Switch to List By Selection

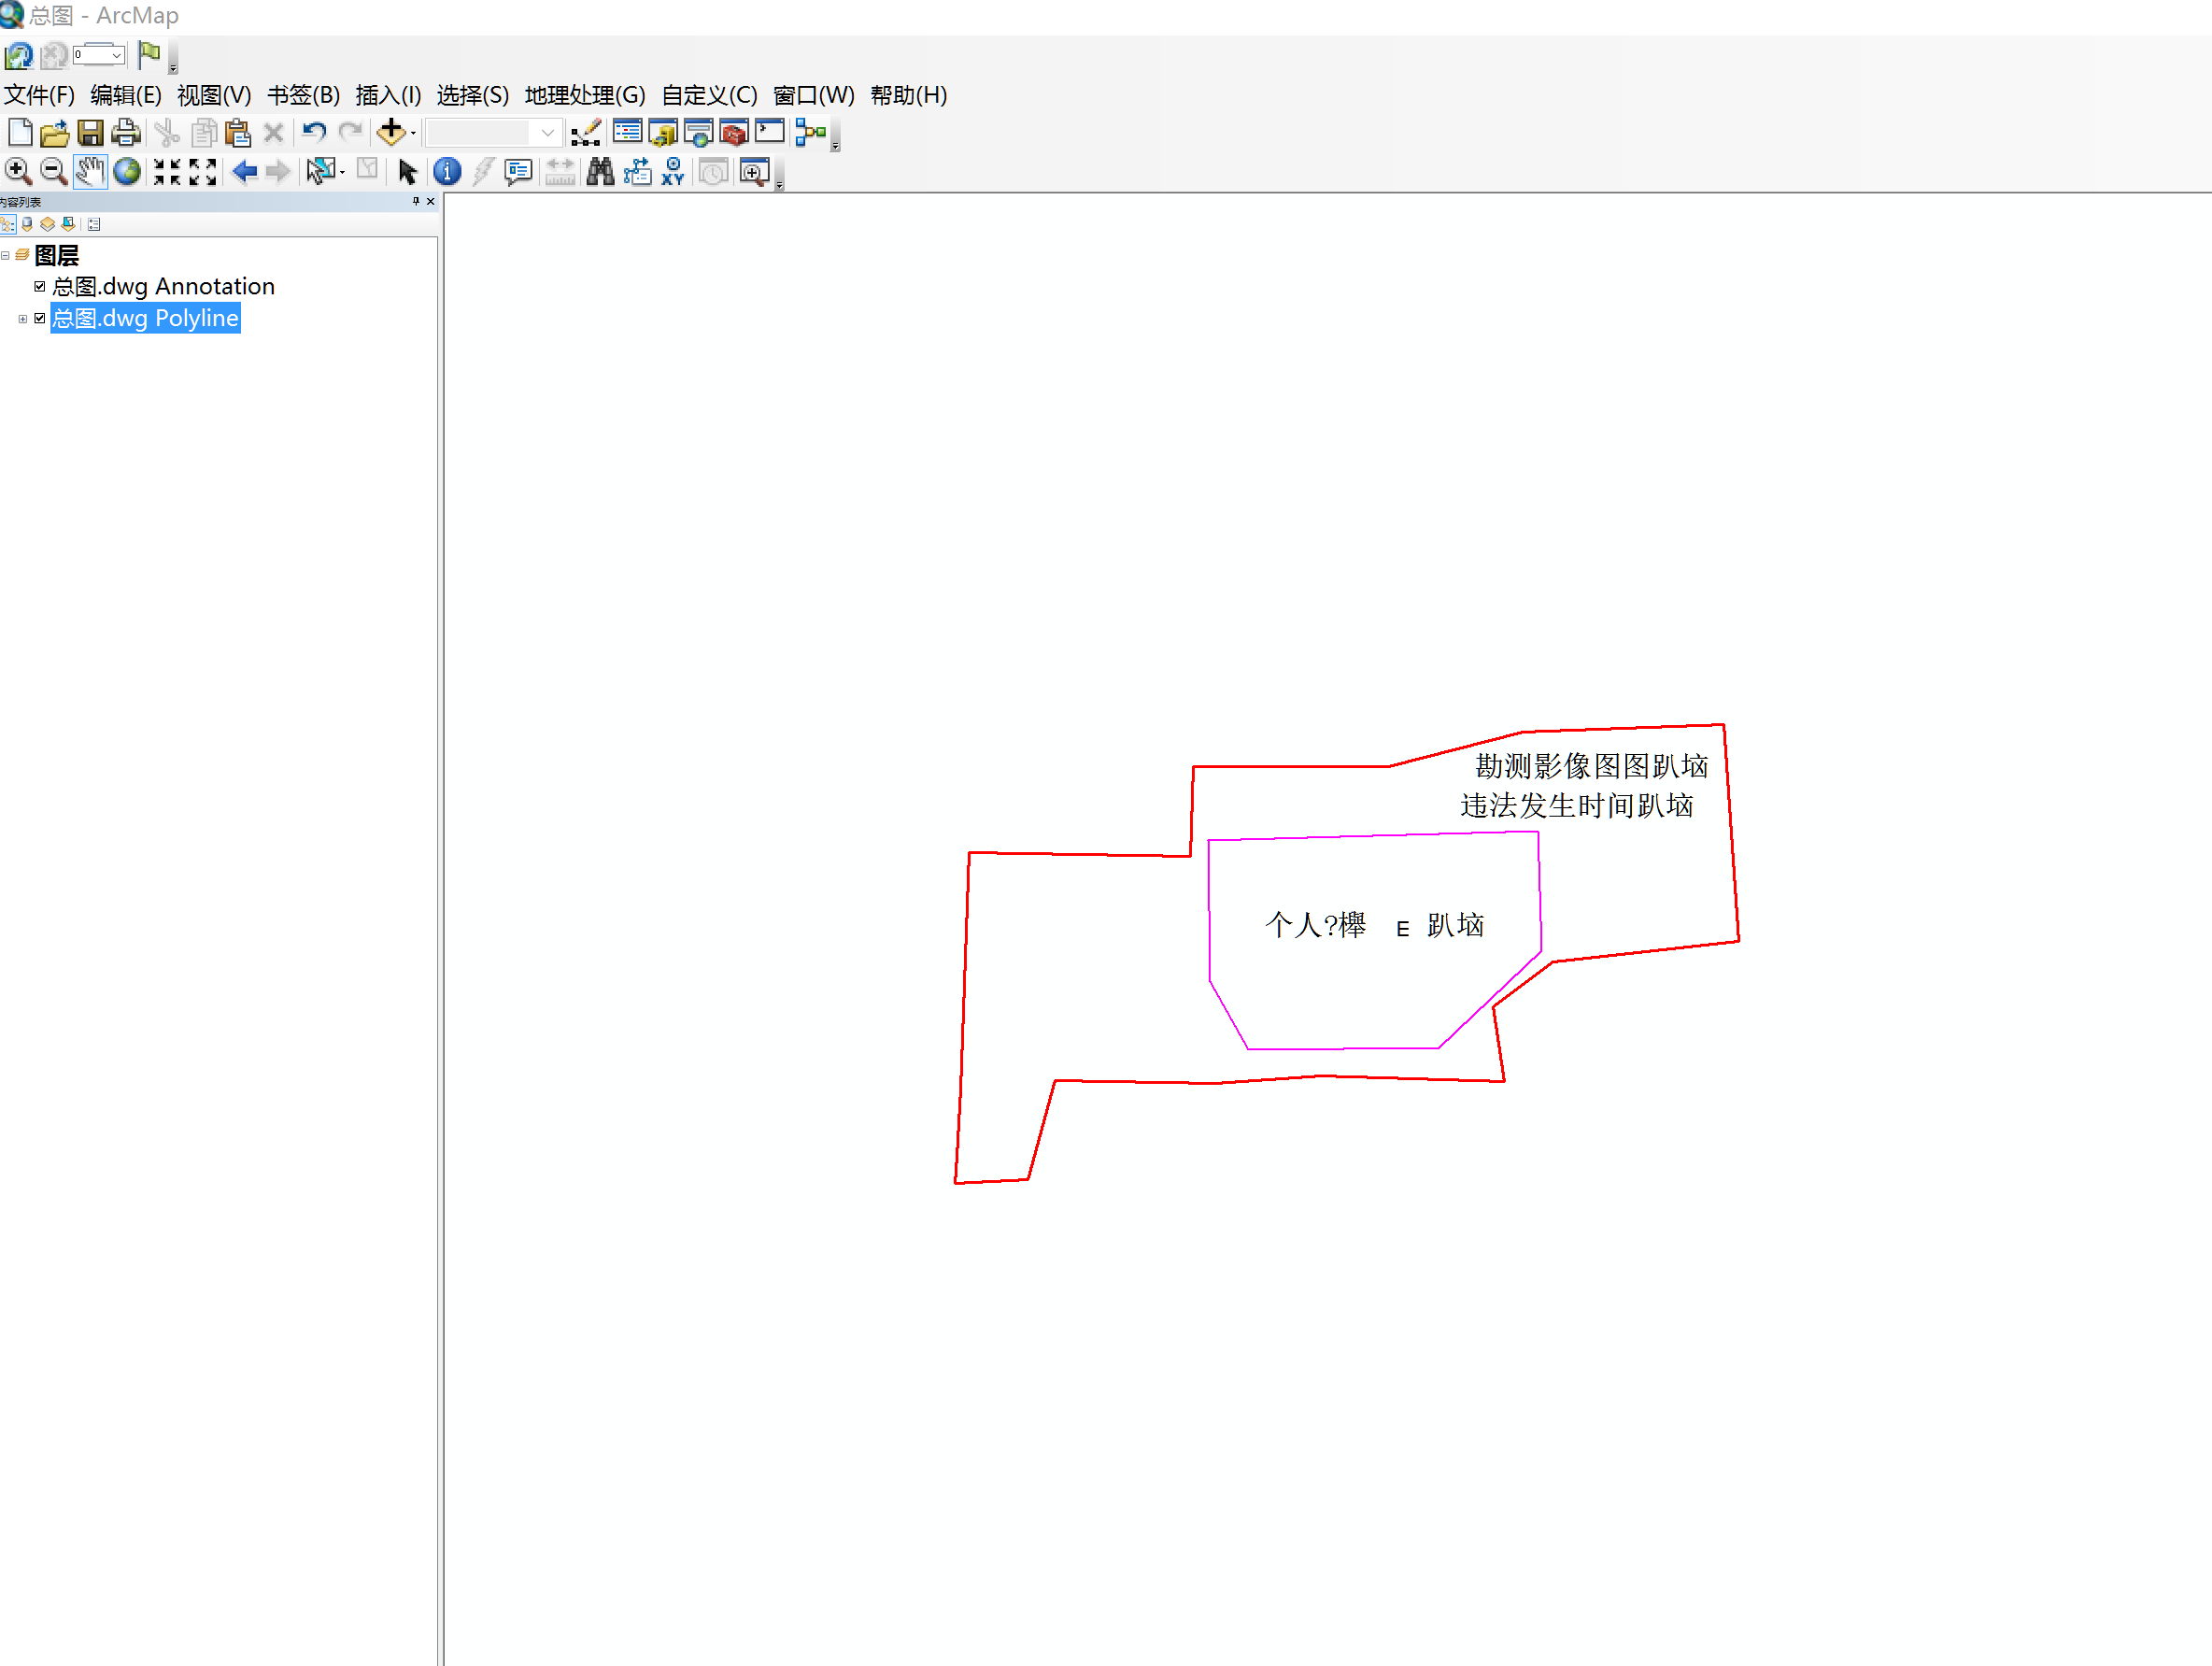click(68, 224)
